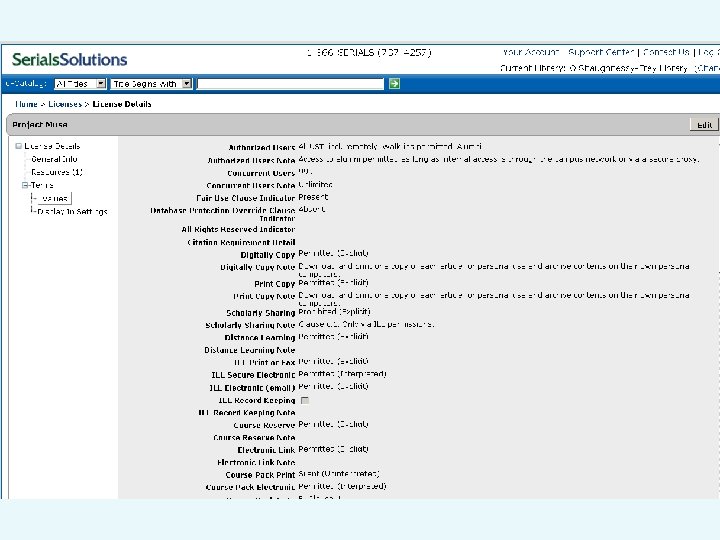Image resolution: width=720 pixels, height=540 pixels.
Task: Click in the e-Catalog search field
Action: tap(290, 84)
